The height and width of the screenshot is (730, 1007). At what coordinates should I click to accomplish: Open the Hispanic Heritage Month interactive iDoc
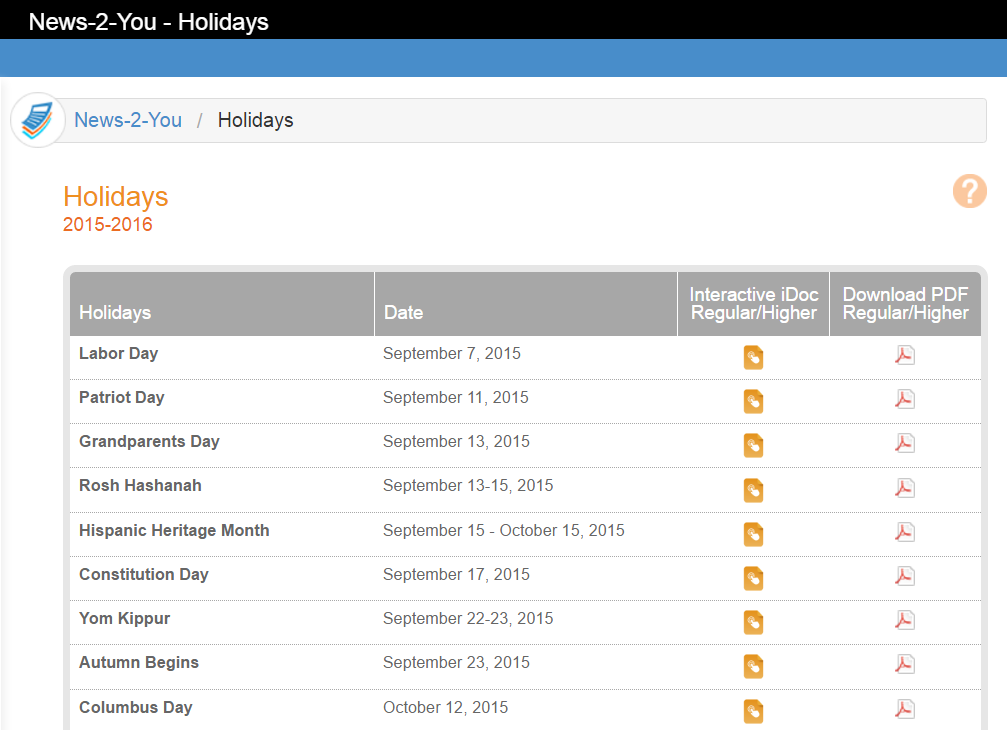[753, 535]
